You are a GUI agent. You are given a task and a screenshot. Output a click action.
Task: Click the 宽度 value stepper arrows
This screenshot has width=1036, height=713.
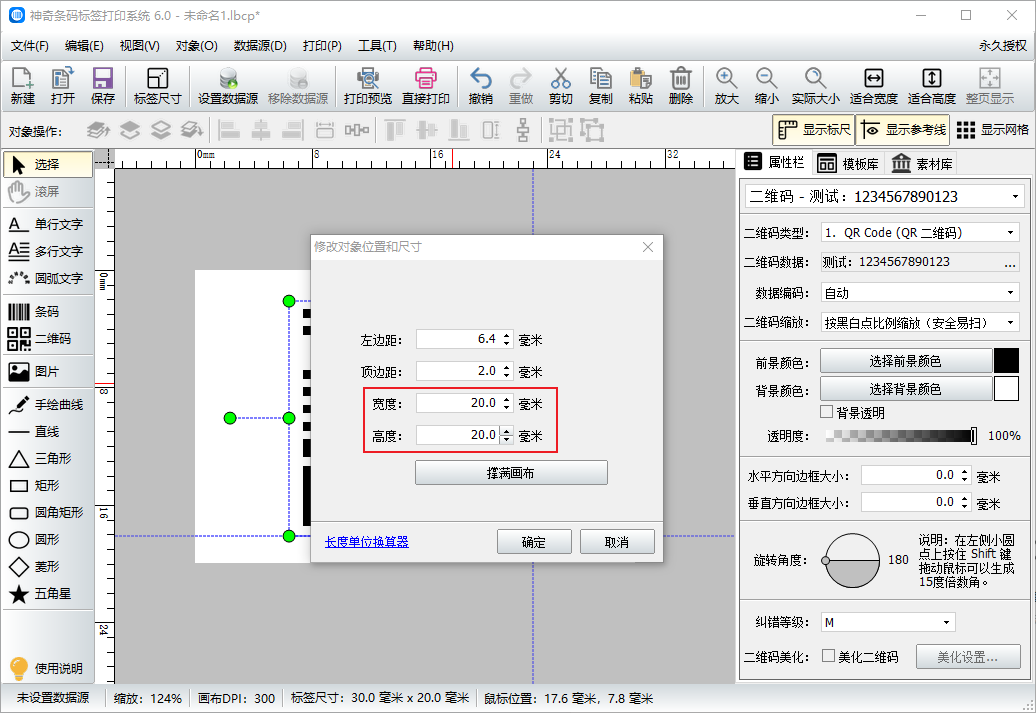[507, 403]
